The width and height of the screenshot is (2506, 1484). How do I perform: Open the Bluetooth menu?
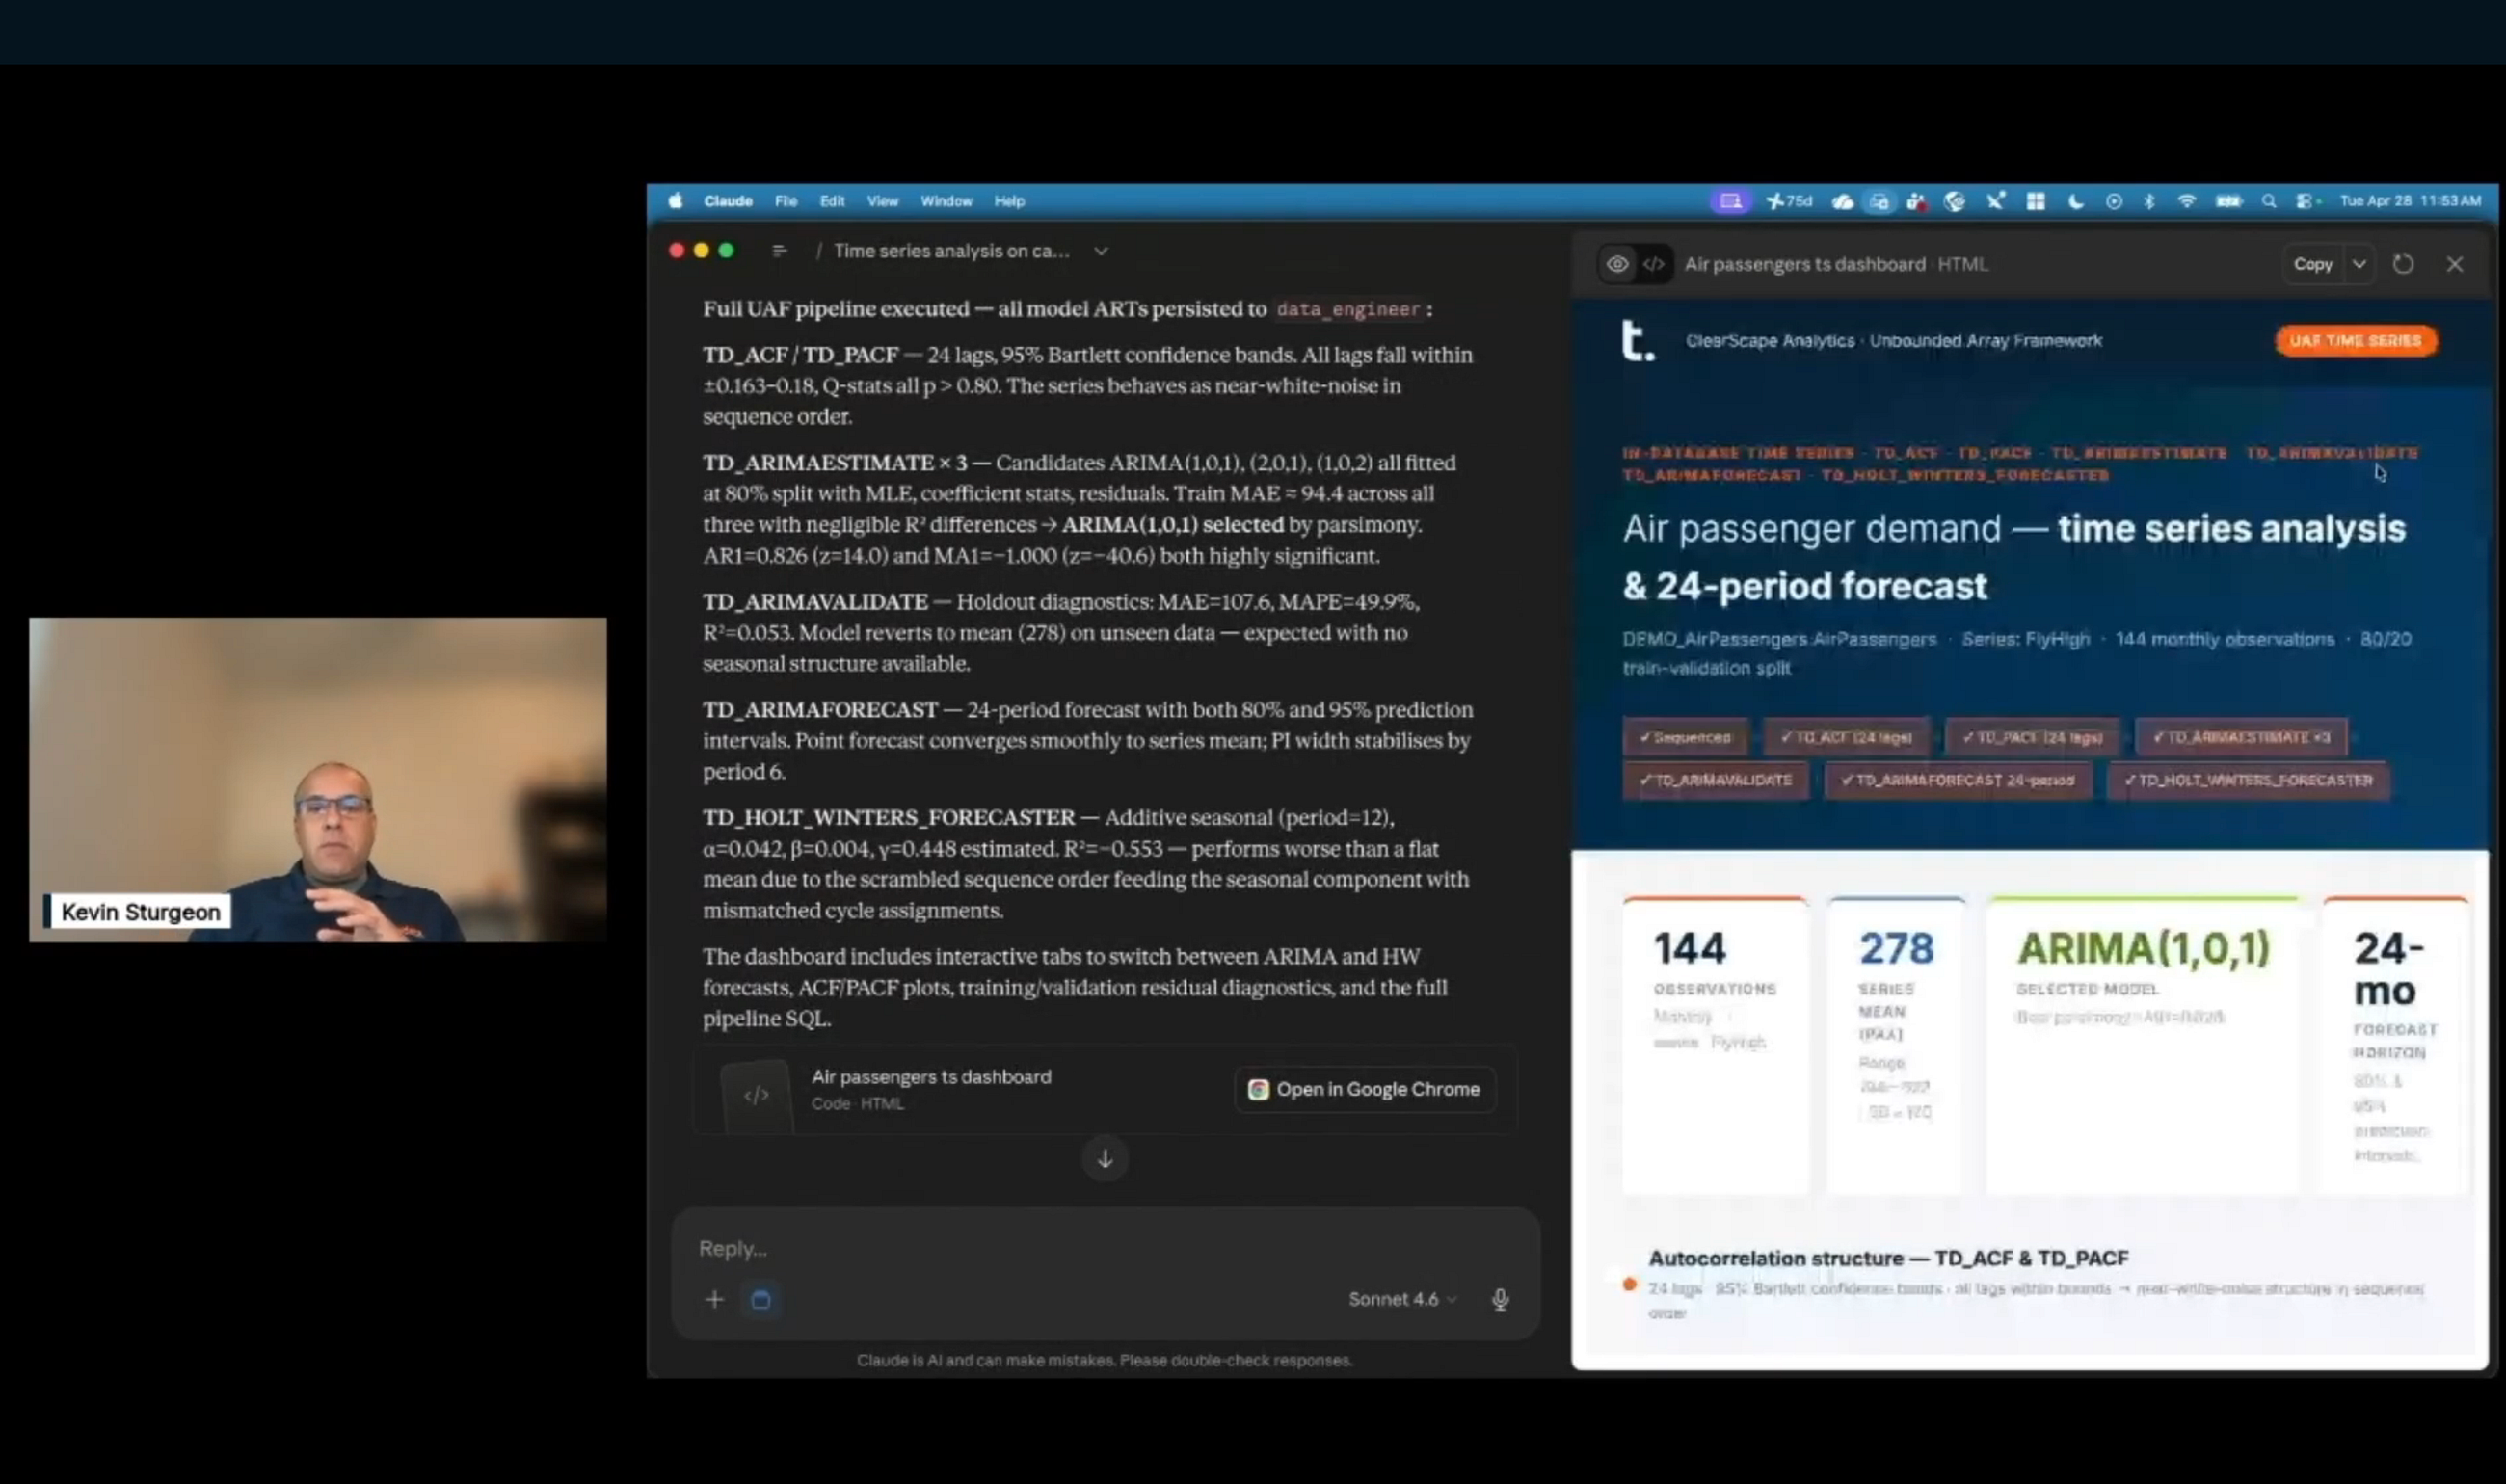[x=2149, y=202]
